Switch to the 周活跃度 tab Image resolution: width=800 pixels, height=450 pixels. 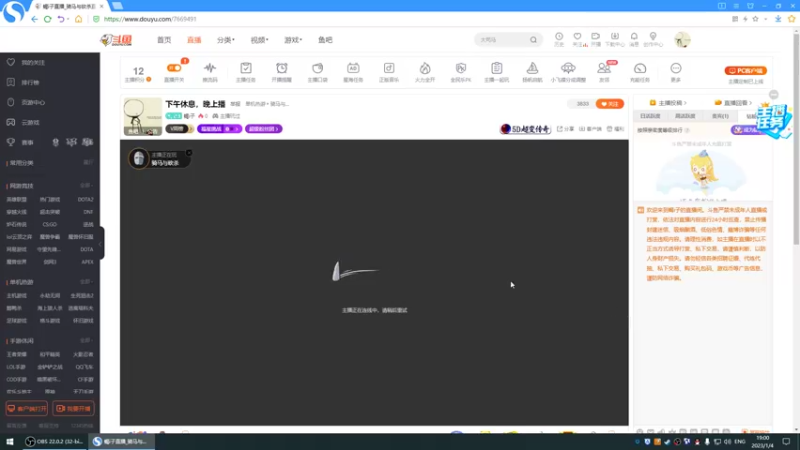point(685,116)
